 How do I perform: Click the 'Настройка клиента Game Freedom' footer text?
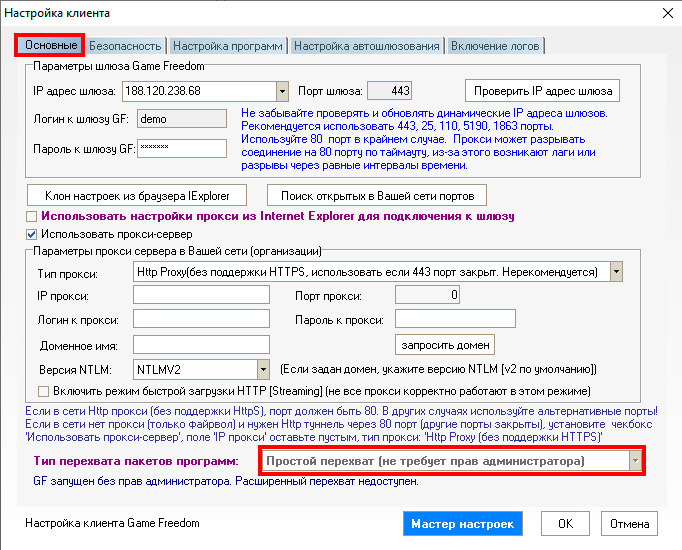(112, 523)
